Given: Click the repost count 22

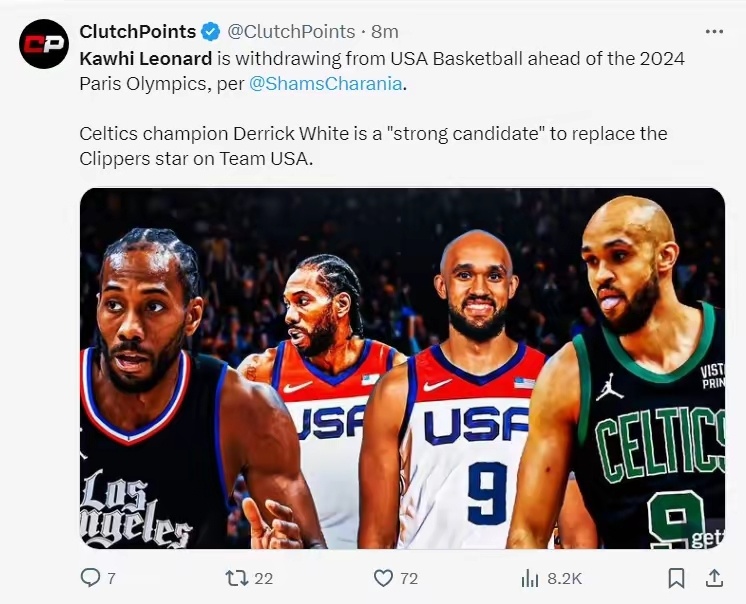Looking at the screenshot, I should (x=263, y=578).
